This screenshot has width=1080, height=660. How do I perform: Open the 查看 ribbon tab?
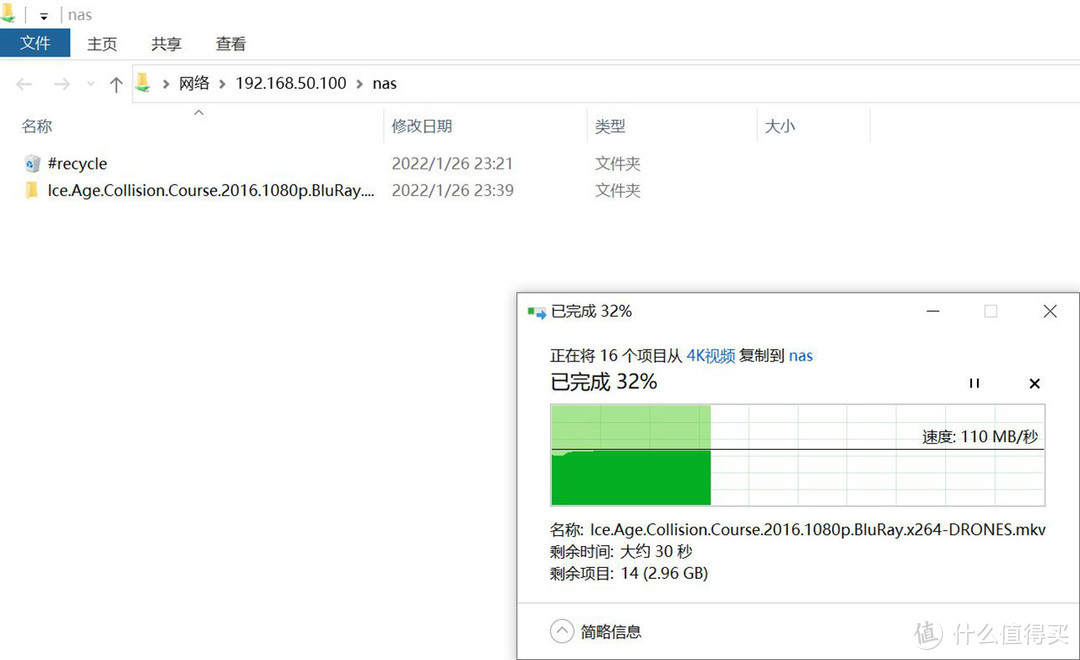tap(231, 44)
